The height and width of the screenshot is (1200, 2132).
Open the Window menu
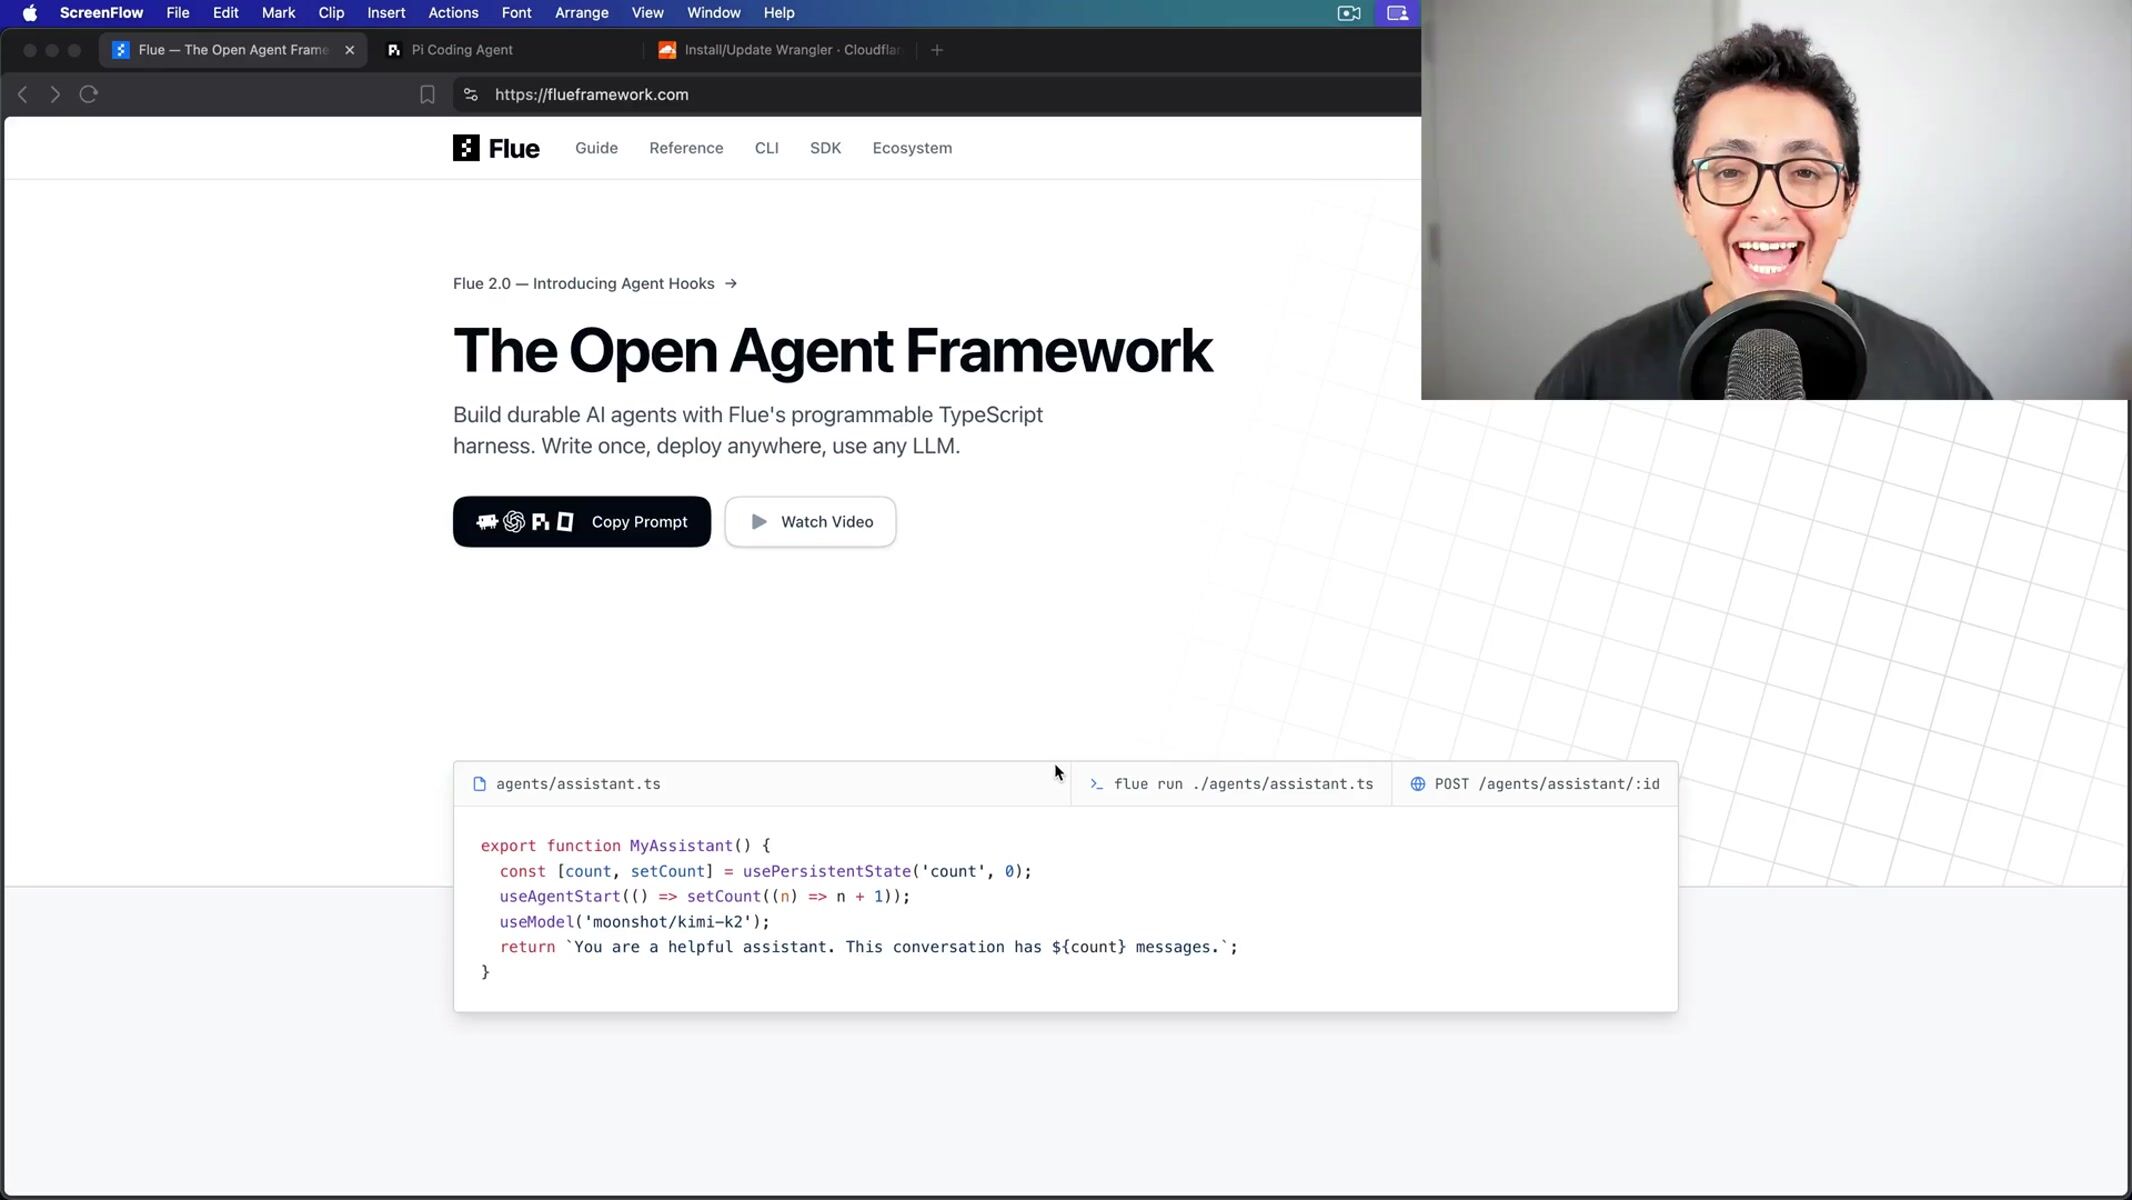(x=714, y=13)
